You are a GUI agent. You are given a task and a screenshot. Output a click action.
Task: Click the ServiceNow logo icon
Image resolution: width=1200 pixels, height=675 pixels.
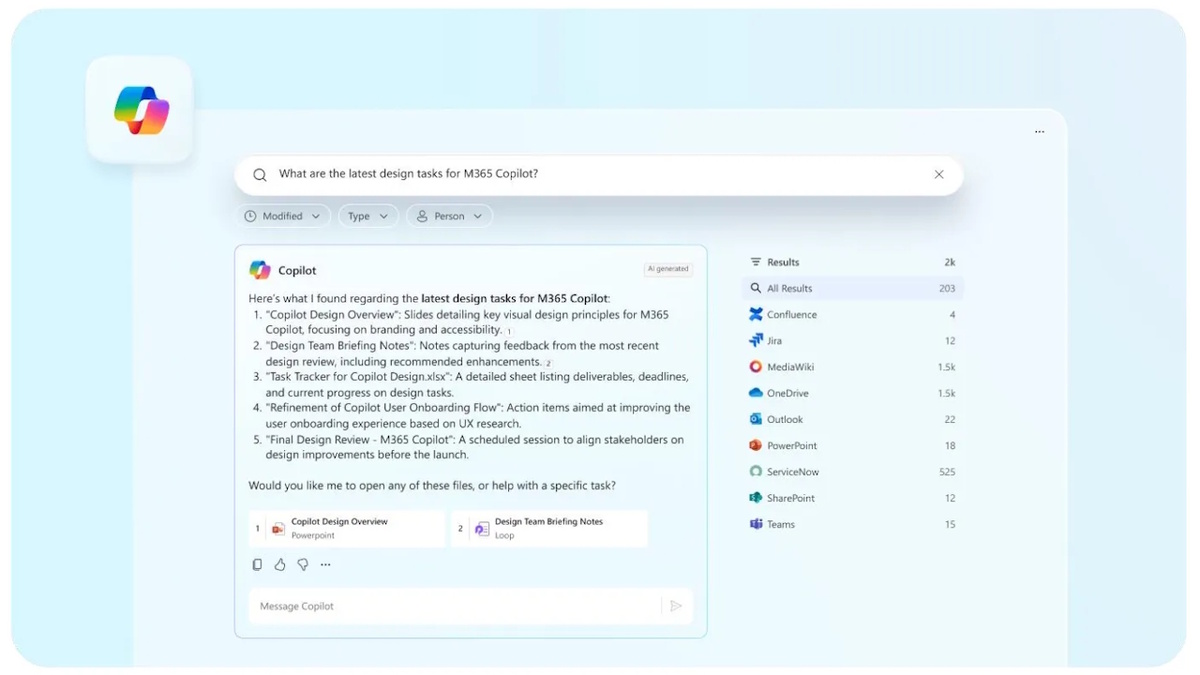pos(756,471)
